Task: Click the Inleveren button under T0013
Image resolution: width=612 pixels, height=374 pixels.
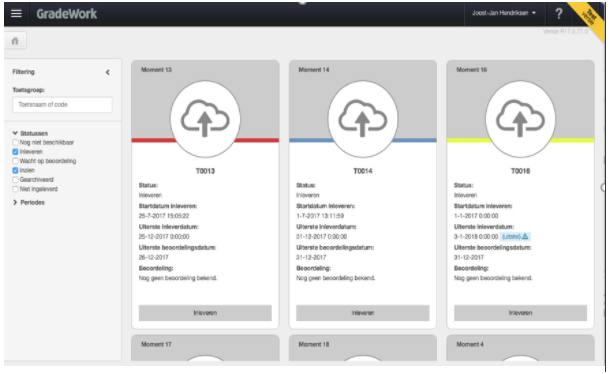Action: pyautogui.click(x=205, y=313)
